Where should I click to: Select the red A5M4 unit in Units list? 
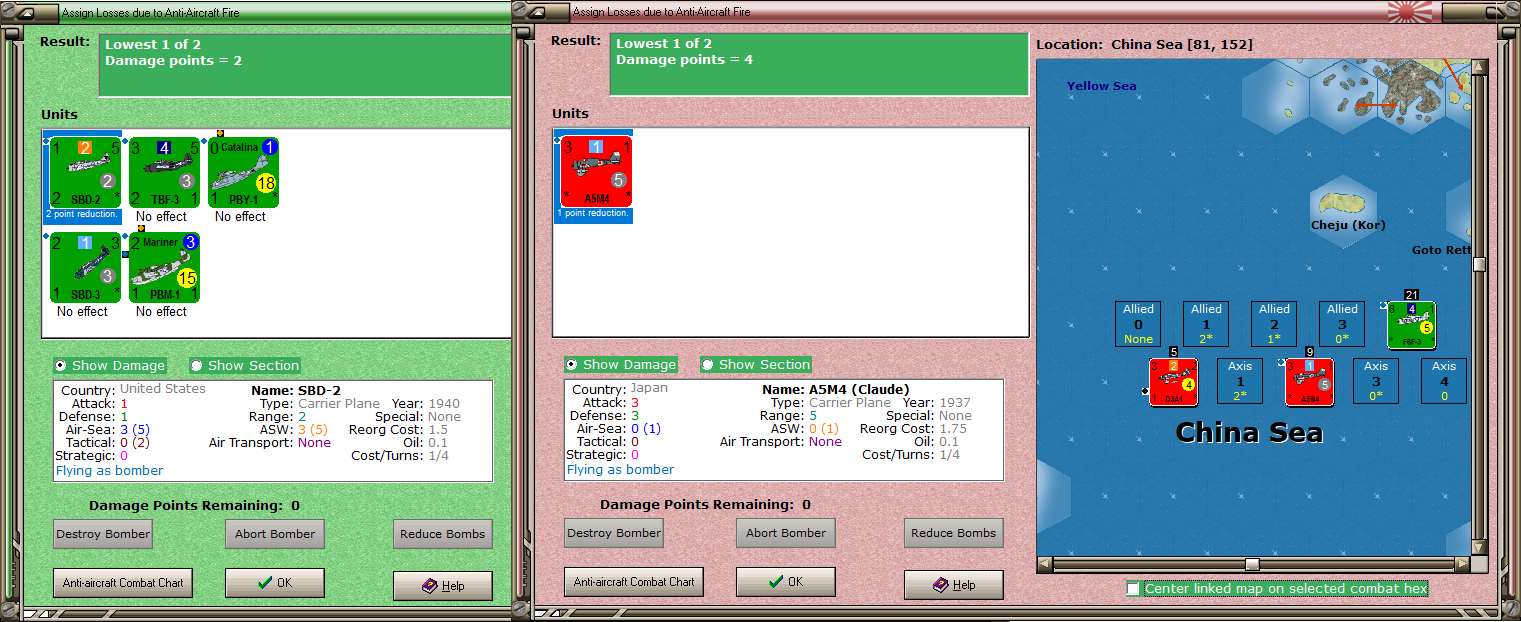(597, 172)
